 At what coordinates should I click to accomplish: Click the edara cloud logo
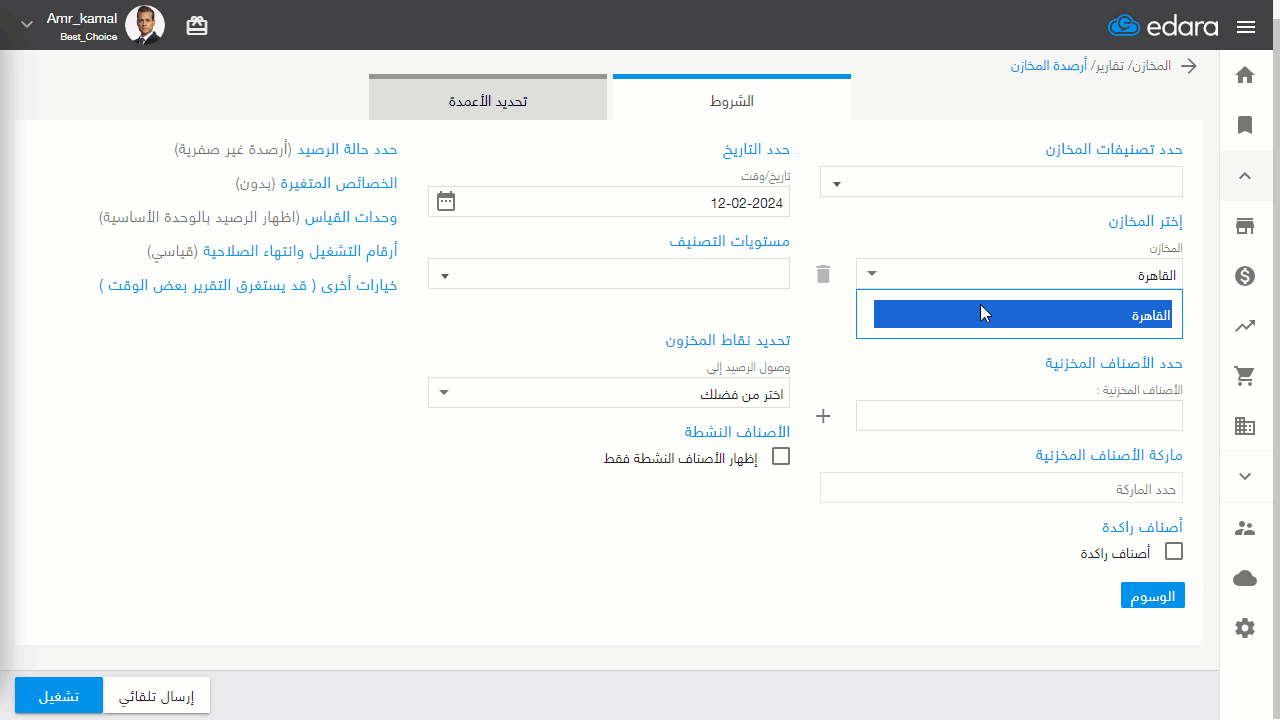pyautogui.click(x=1163, y=26)
